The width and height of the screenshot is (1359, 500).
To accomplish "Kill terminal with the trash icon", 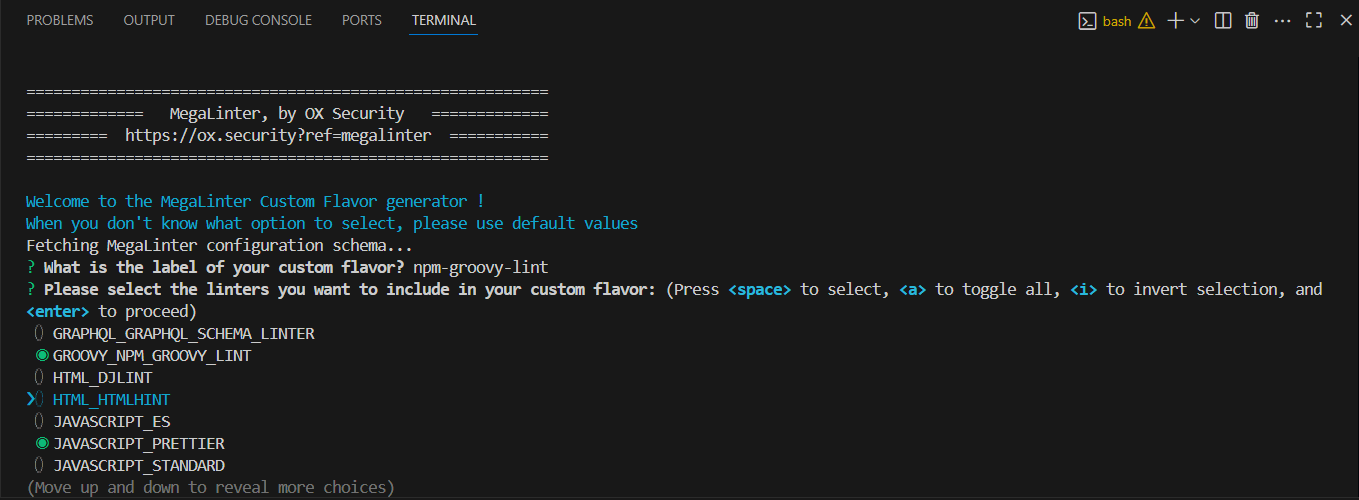I will pos(1251,20).
